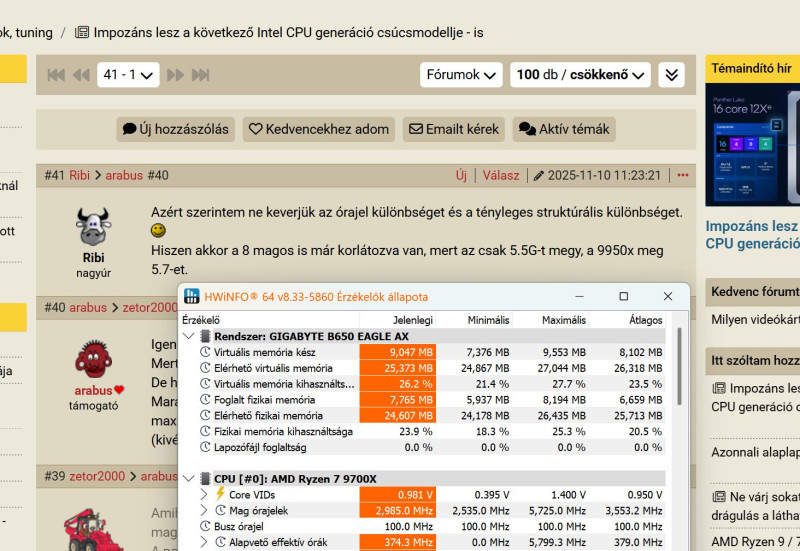
Task: Click the HWiNFO vertical scrollbar thumb
Action: 679,366
